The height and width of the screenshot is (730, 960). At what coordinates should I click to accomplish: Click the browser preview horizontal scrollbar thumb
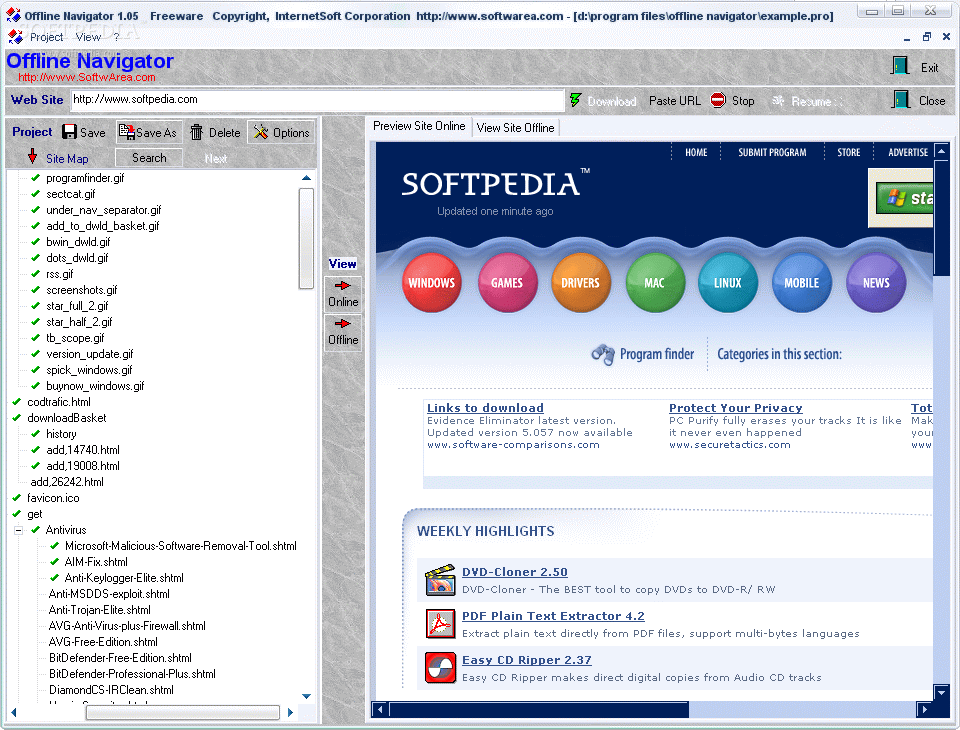point(539,709)
